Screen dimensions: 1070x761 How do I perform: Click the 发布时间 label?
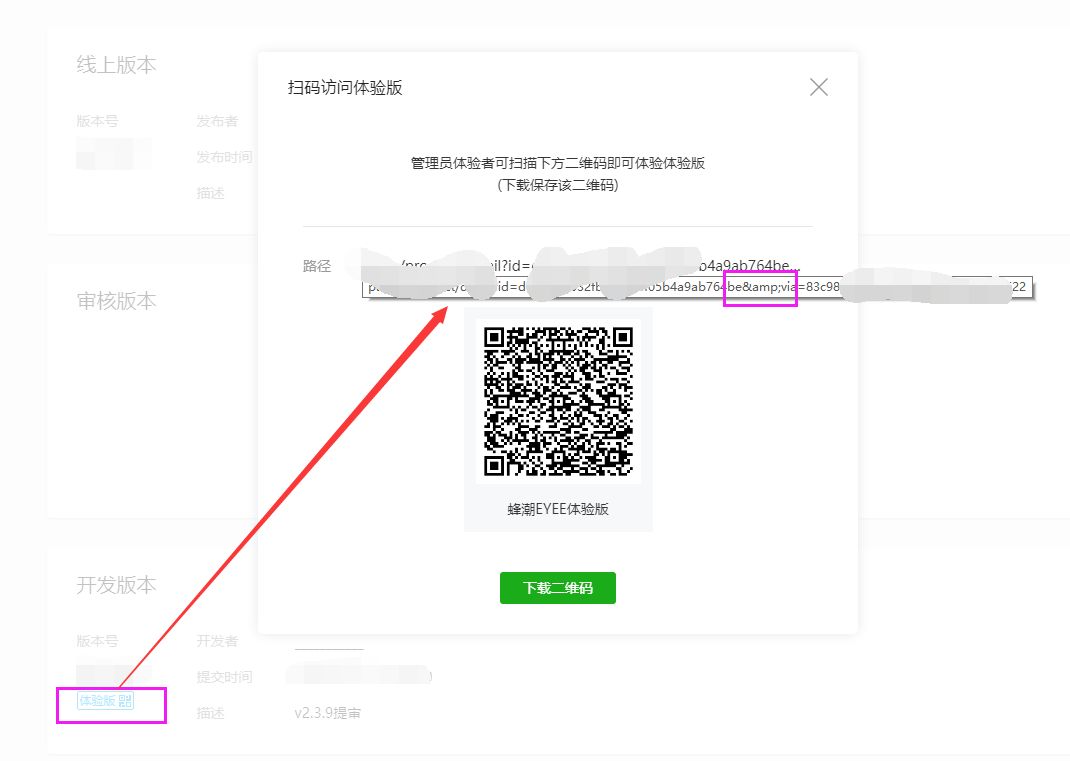click(225, 157)
